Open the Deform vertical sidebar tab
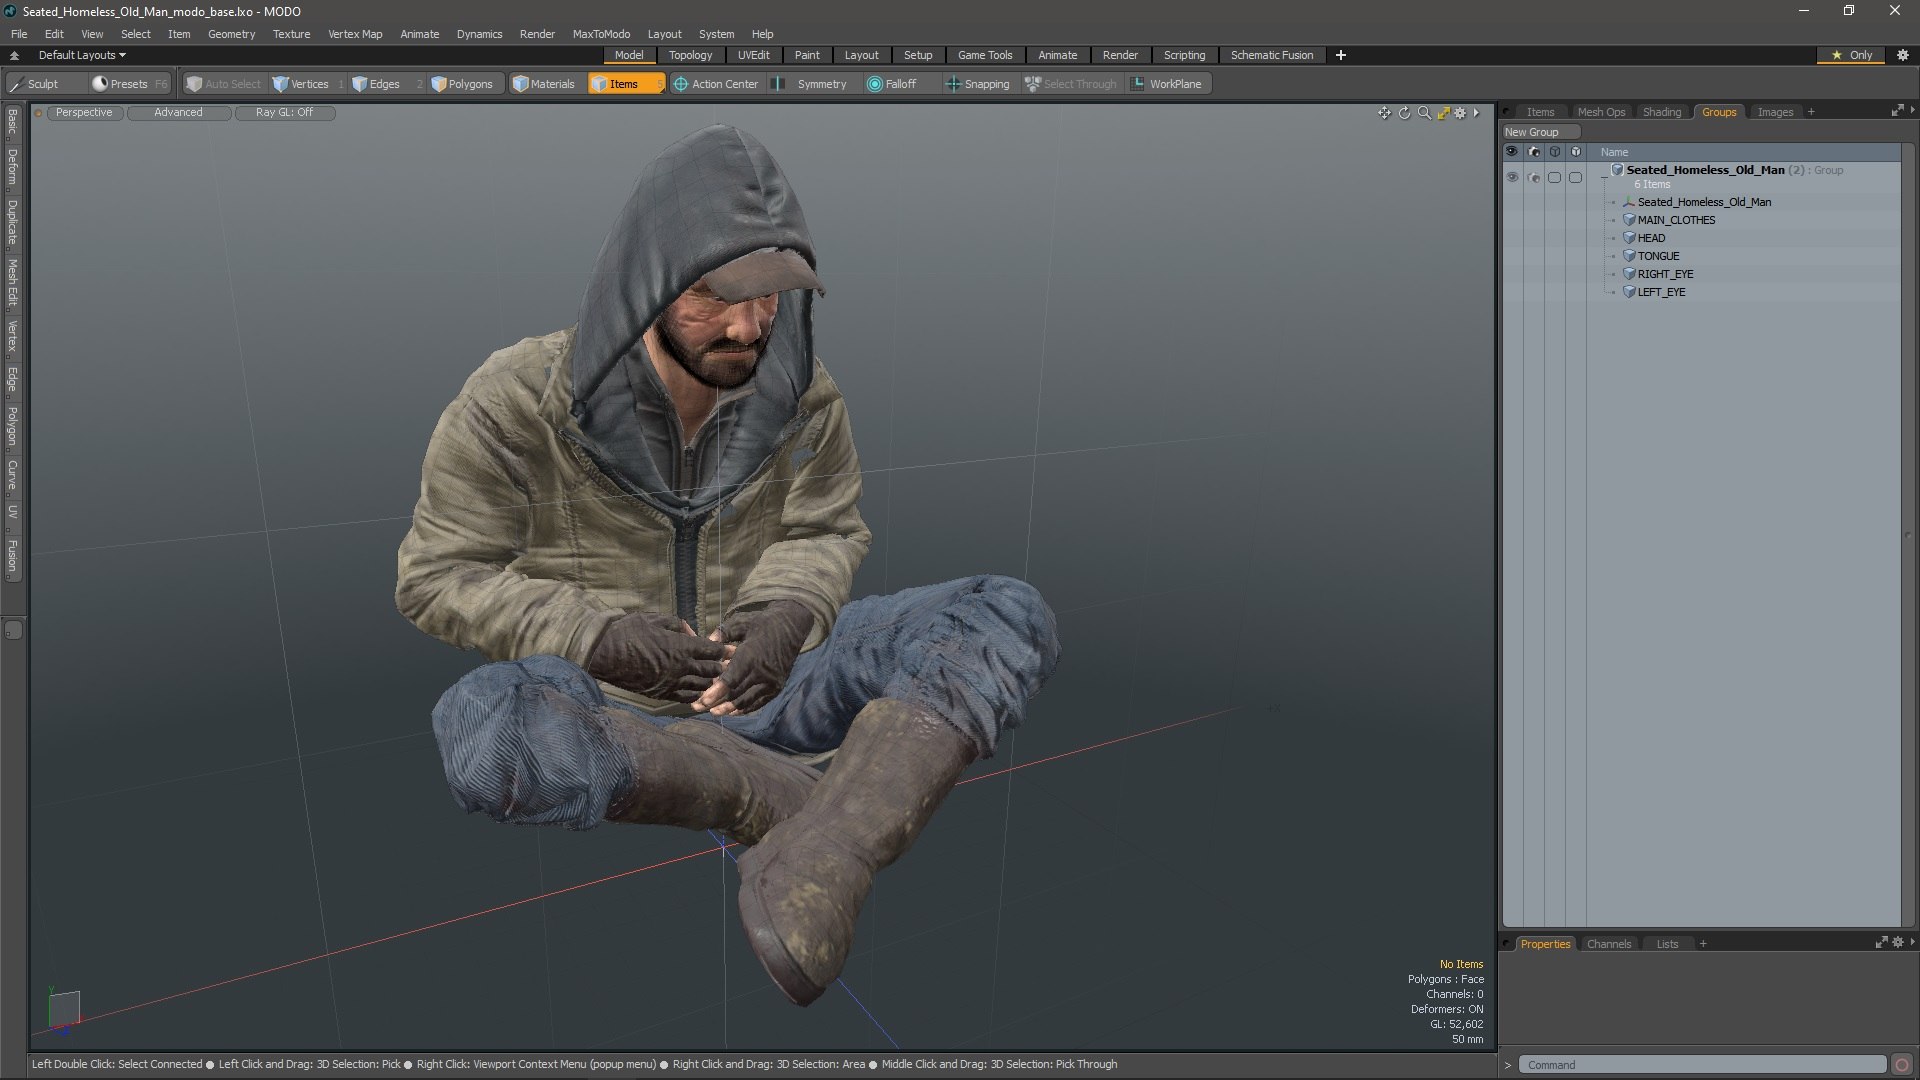 coord(12,168)
